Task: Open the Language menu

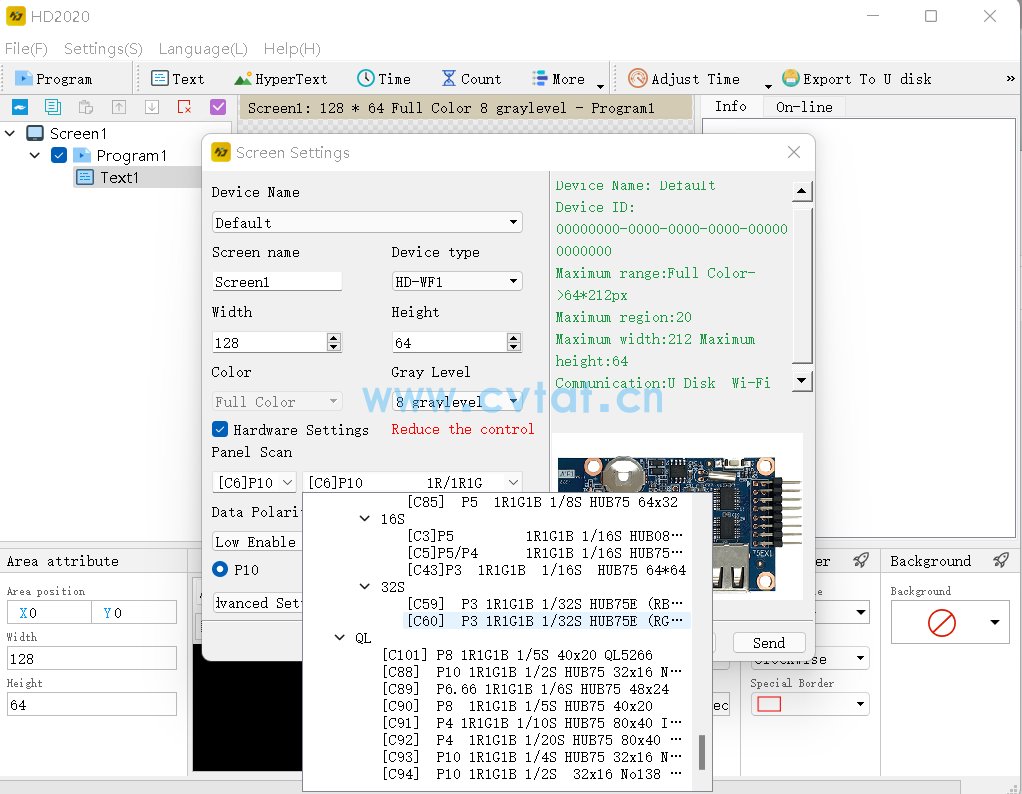Action: (x=203, y=49)
